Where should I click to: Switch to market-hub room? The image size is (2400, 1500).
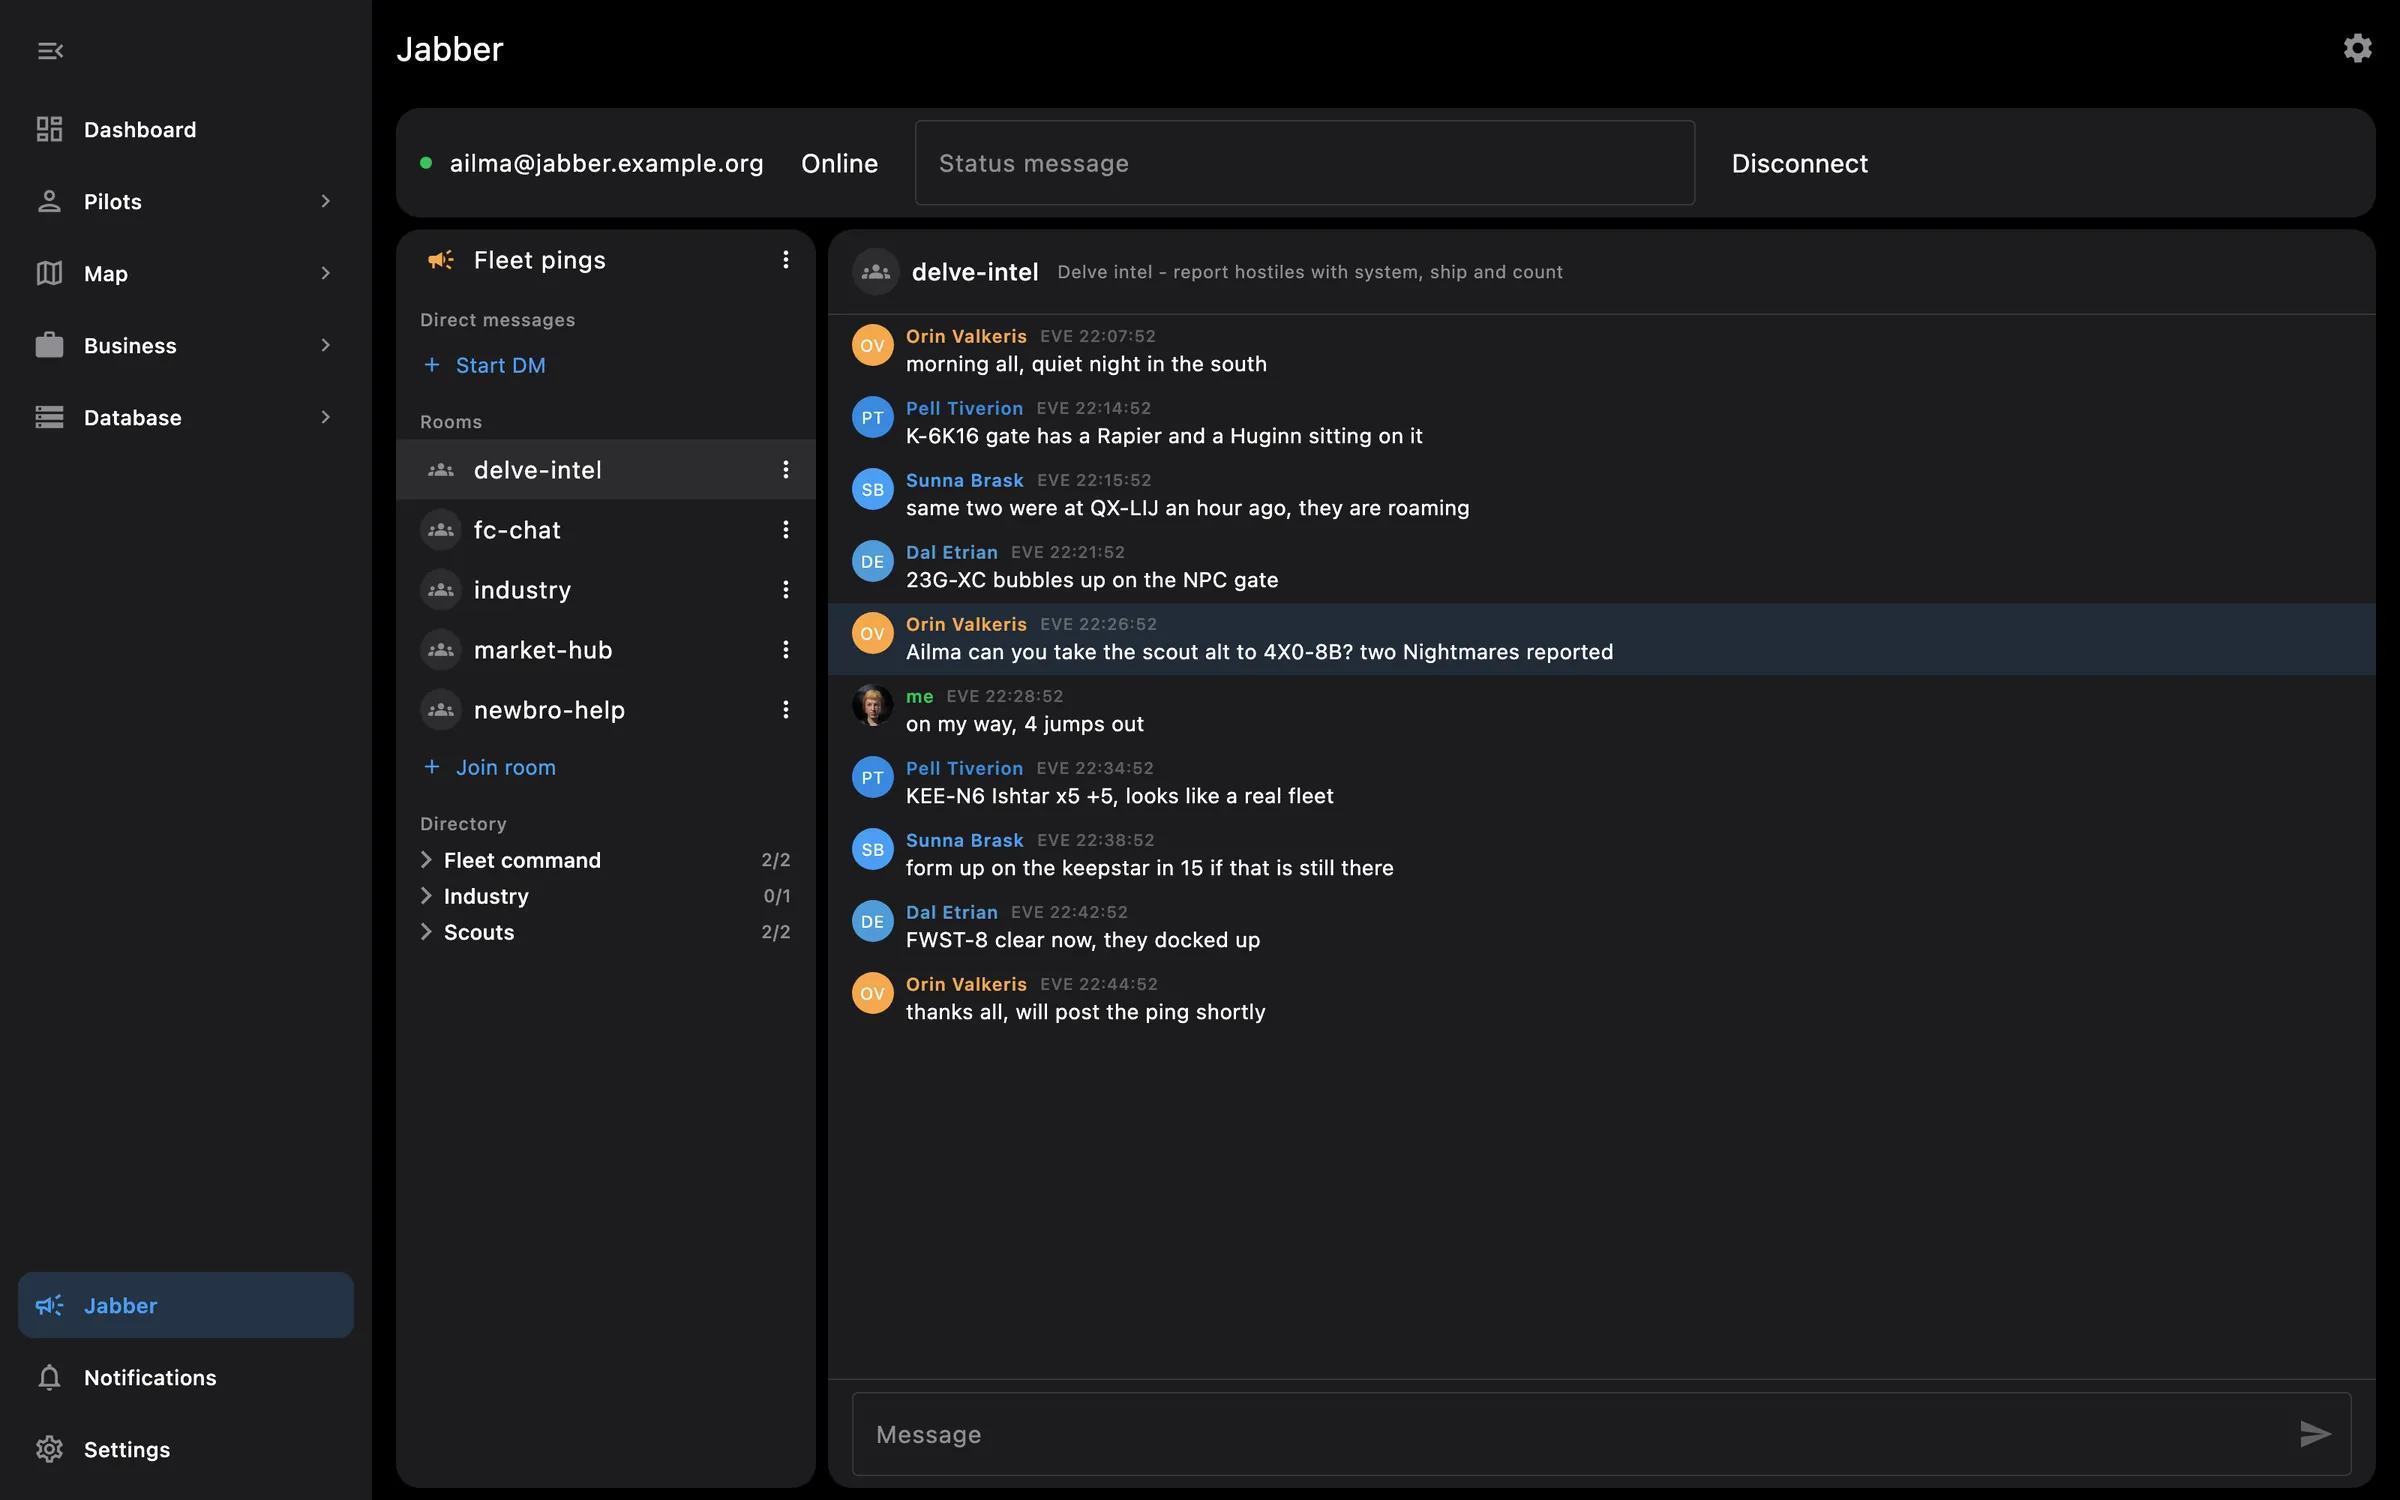(x=606, y=650)
